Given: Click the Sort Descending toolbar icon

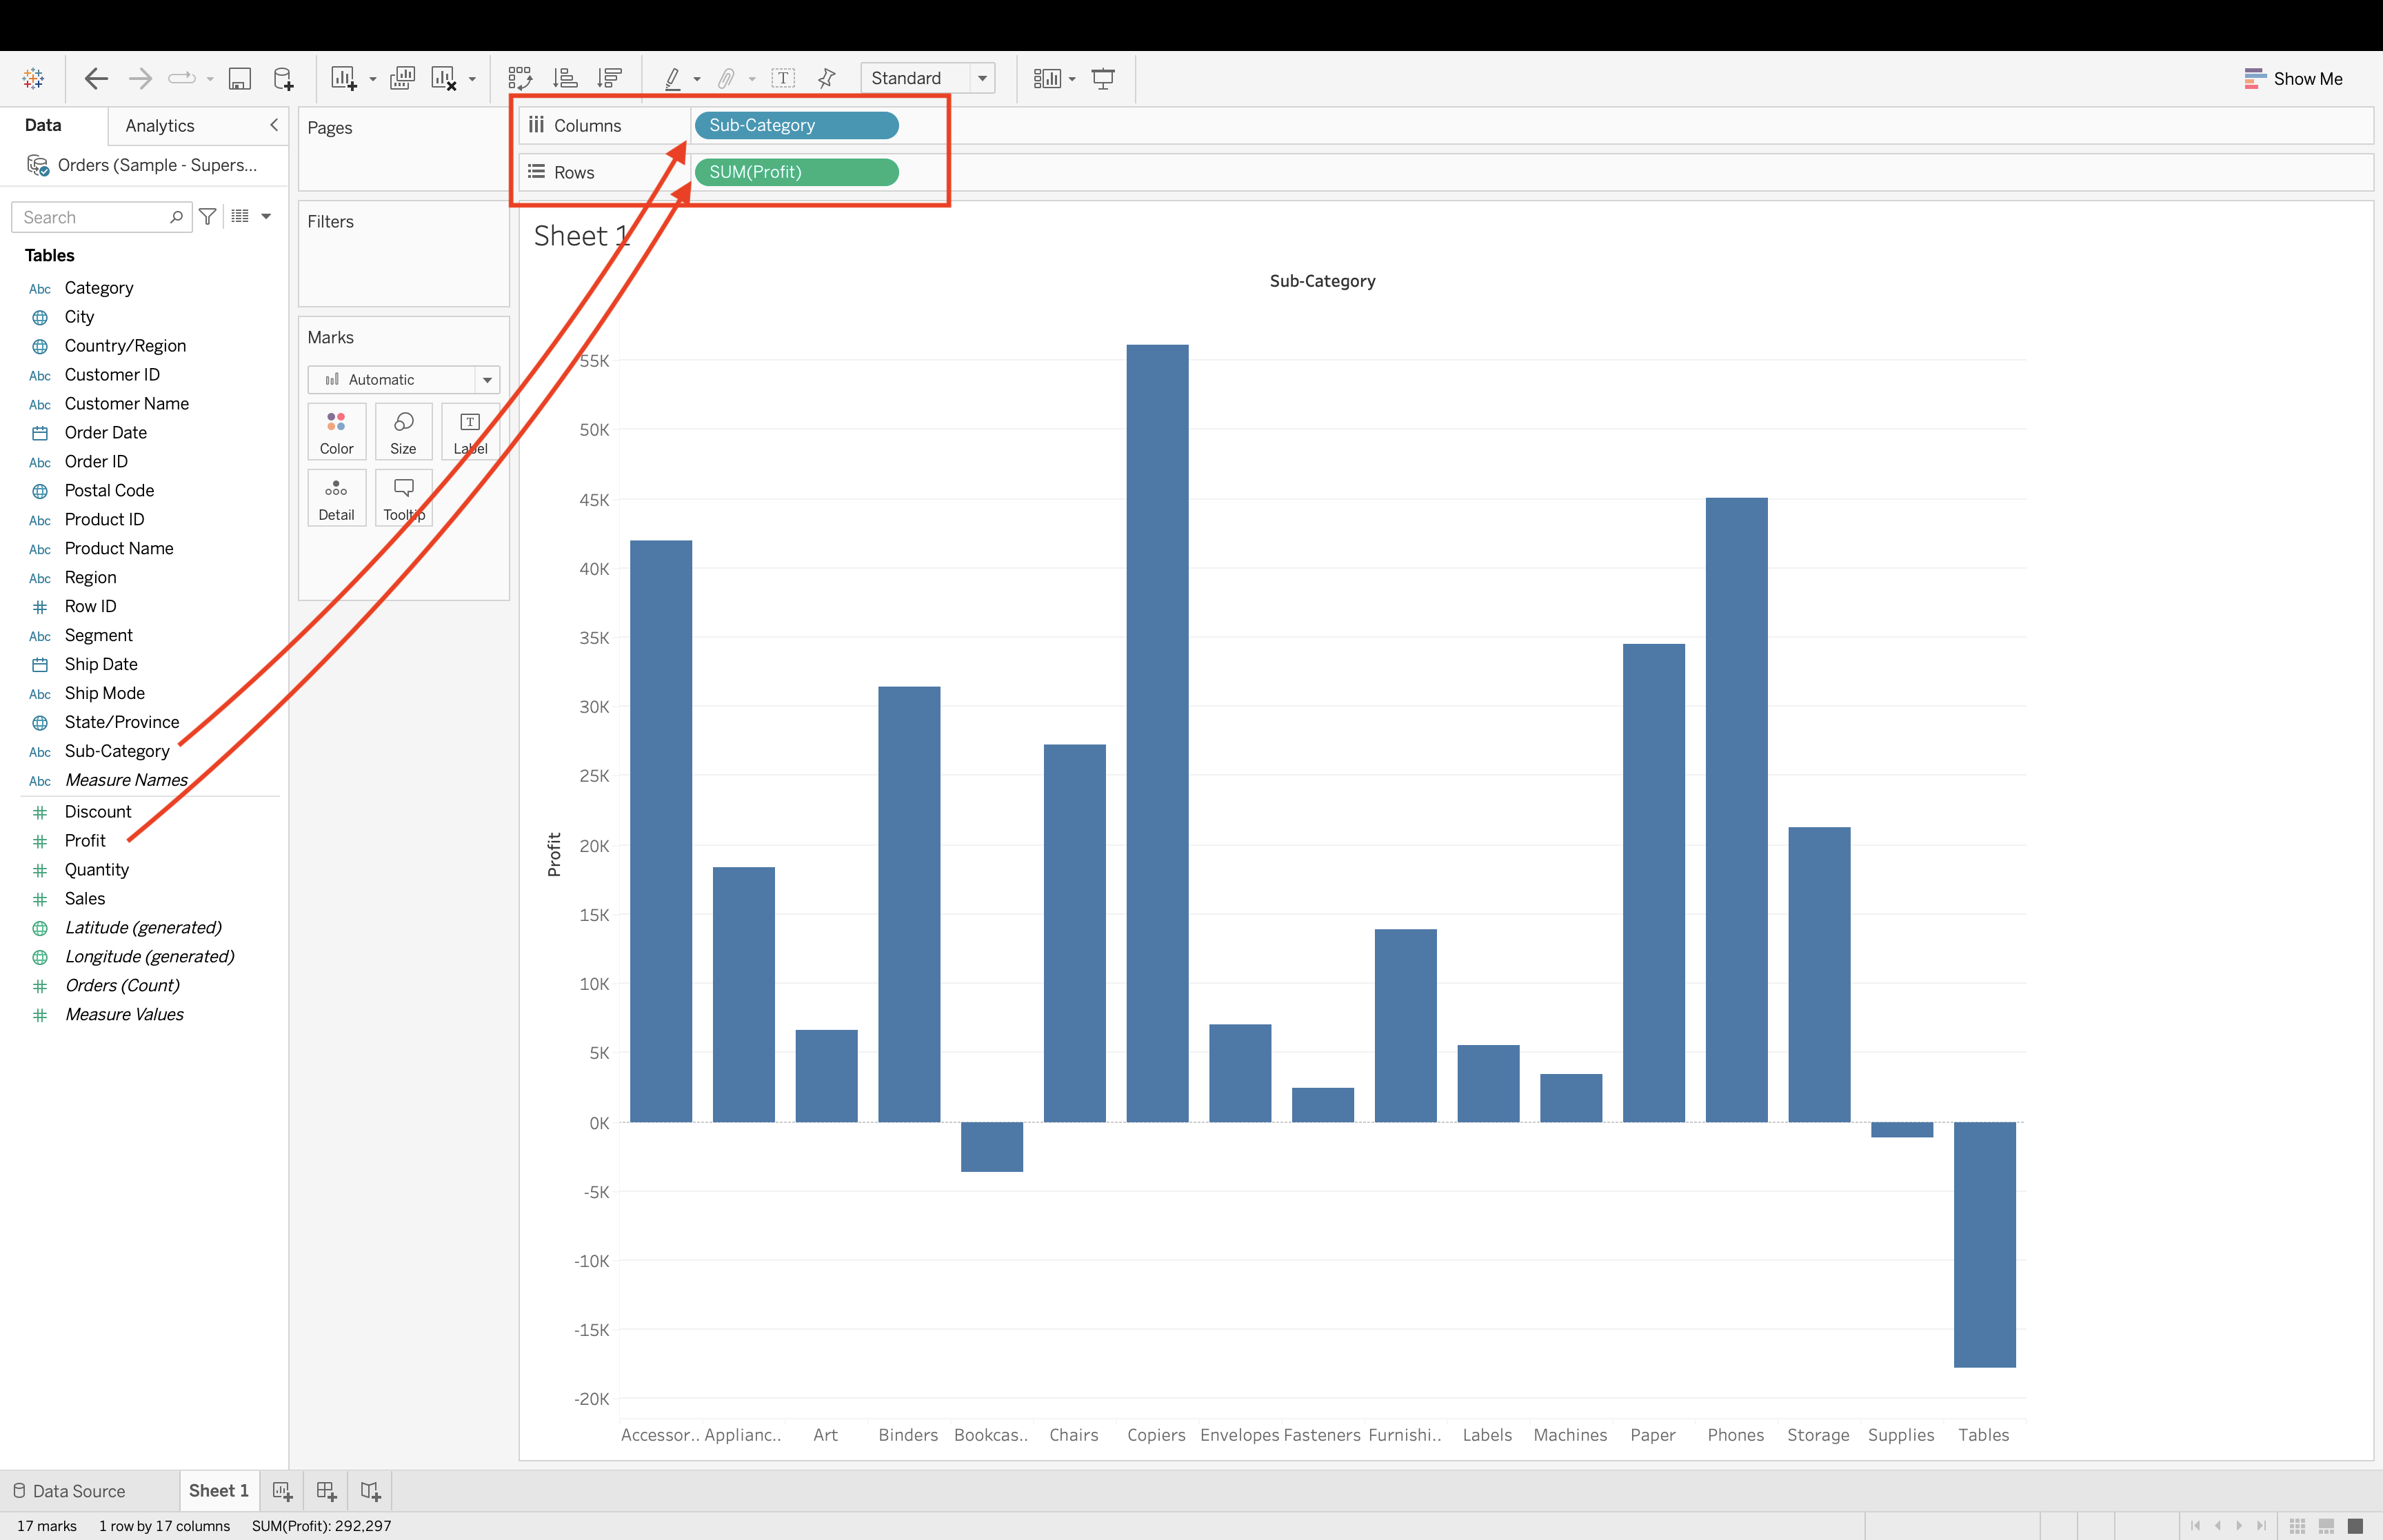Looking at the screenshot, I should click(x=609, y=78).
